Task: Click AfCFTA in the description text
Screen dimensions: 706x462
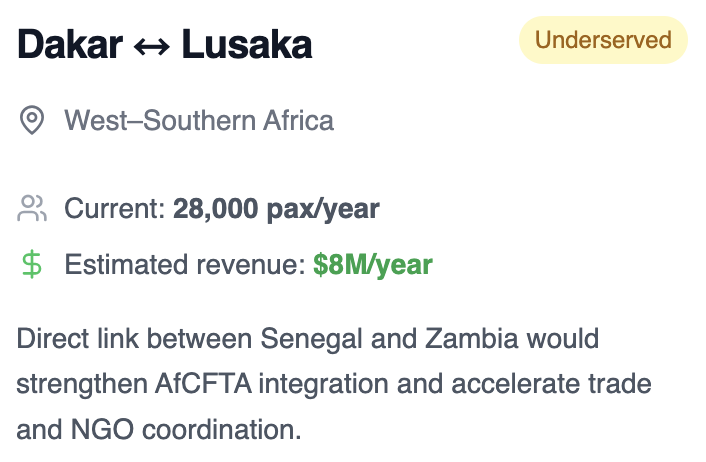Action: coord(203,384)
